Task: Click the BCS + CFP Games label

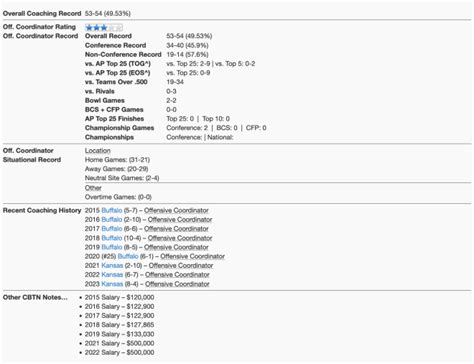Action: coord(114,110)
